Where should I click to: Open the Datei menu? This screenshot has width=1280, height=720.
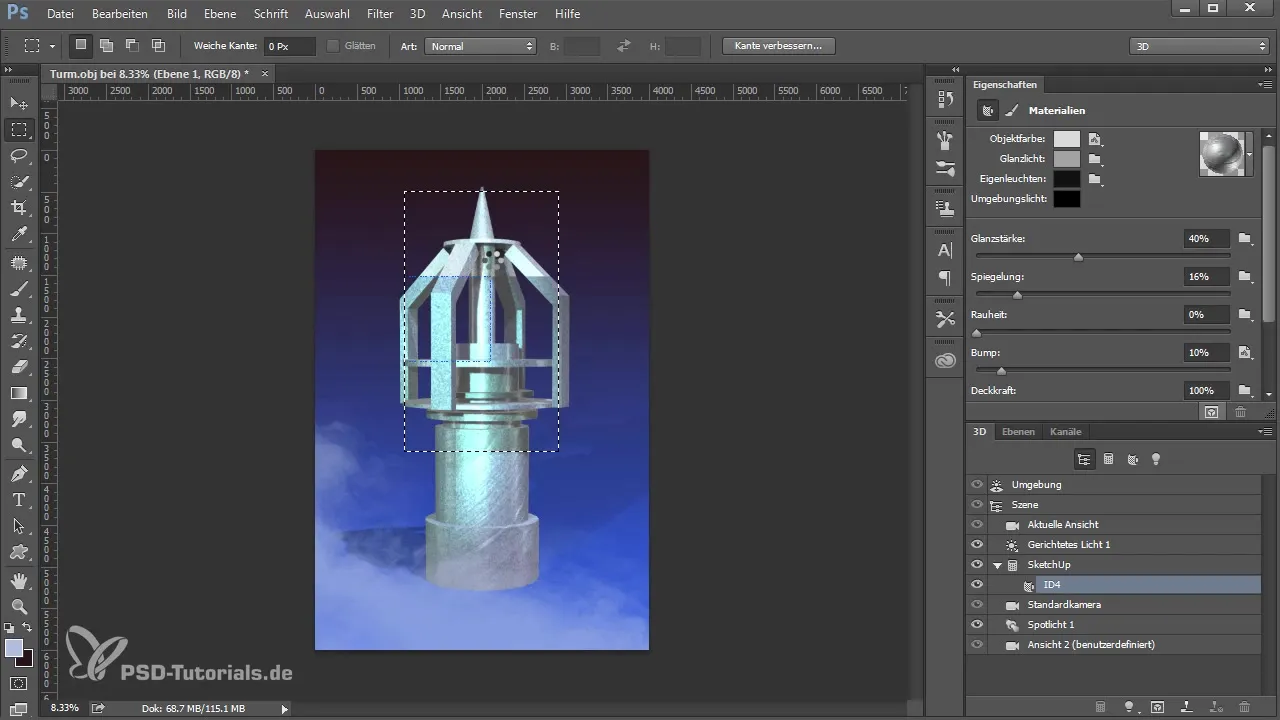click(60, 14)
